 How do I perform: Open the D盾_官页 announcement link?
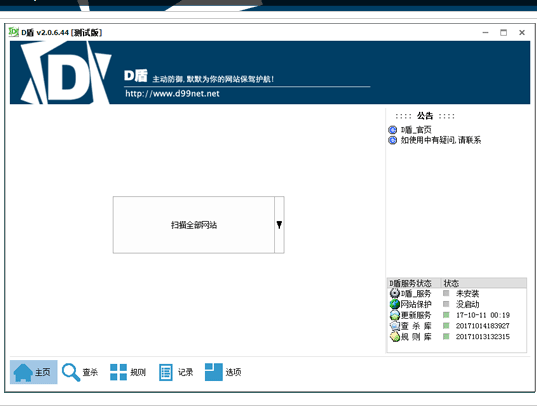(x=416, y=130)
